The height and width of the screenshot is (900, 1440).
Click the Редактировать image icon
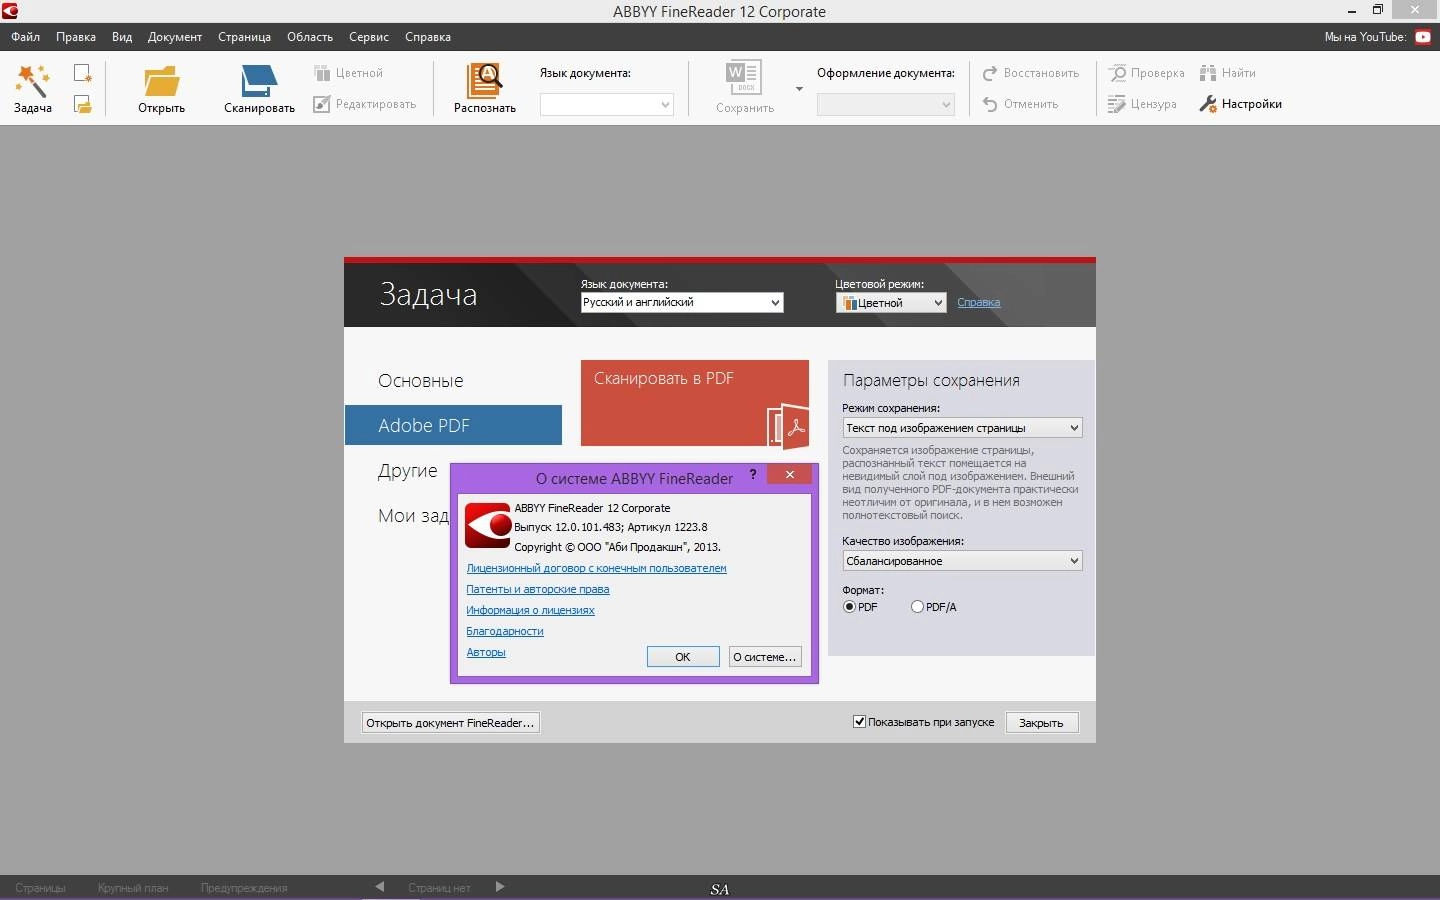tap(322, 104)
